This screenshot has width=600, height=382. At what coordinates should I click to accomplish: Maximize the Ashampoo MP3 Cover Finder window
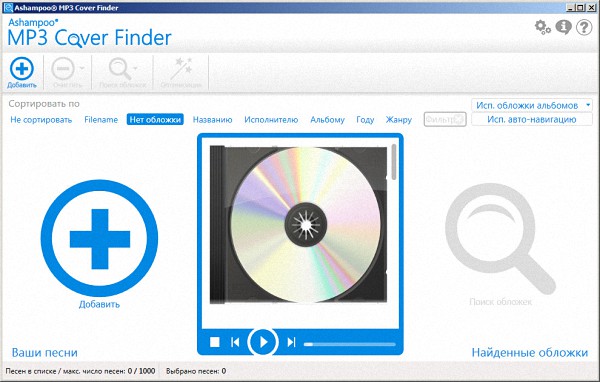tap(580, 7)
